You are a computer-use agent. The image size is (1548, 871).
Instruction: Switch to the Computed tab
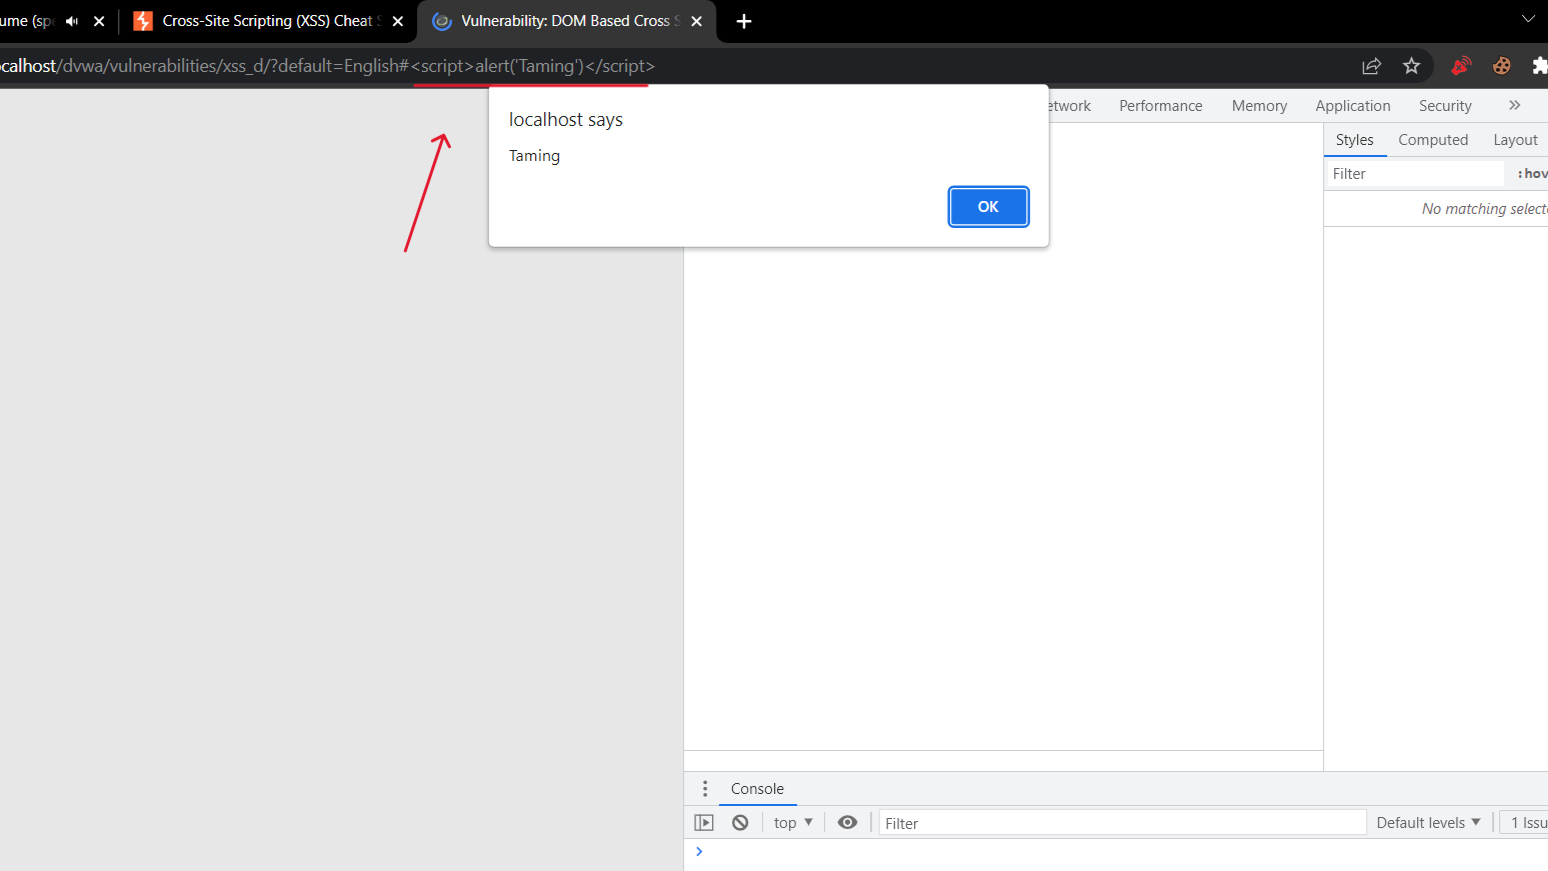tap(1433, 139)
